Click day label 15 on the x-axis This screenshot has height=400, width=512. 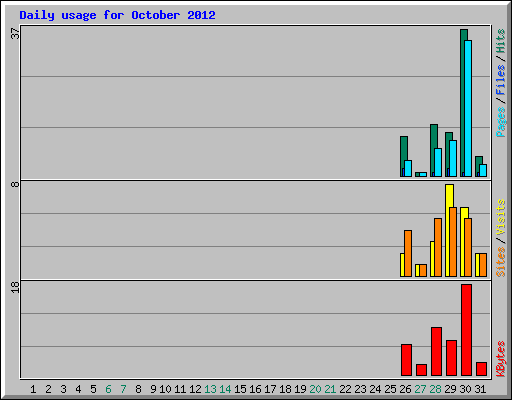(240, 389)
